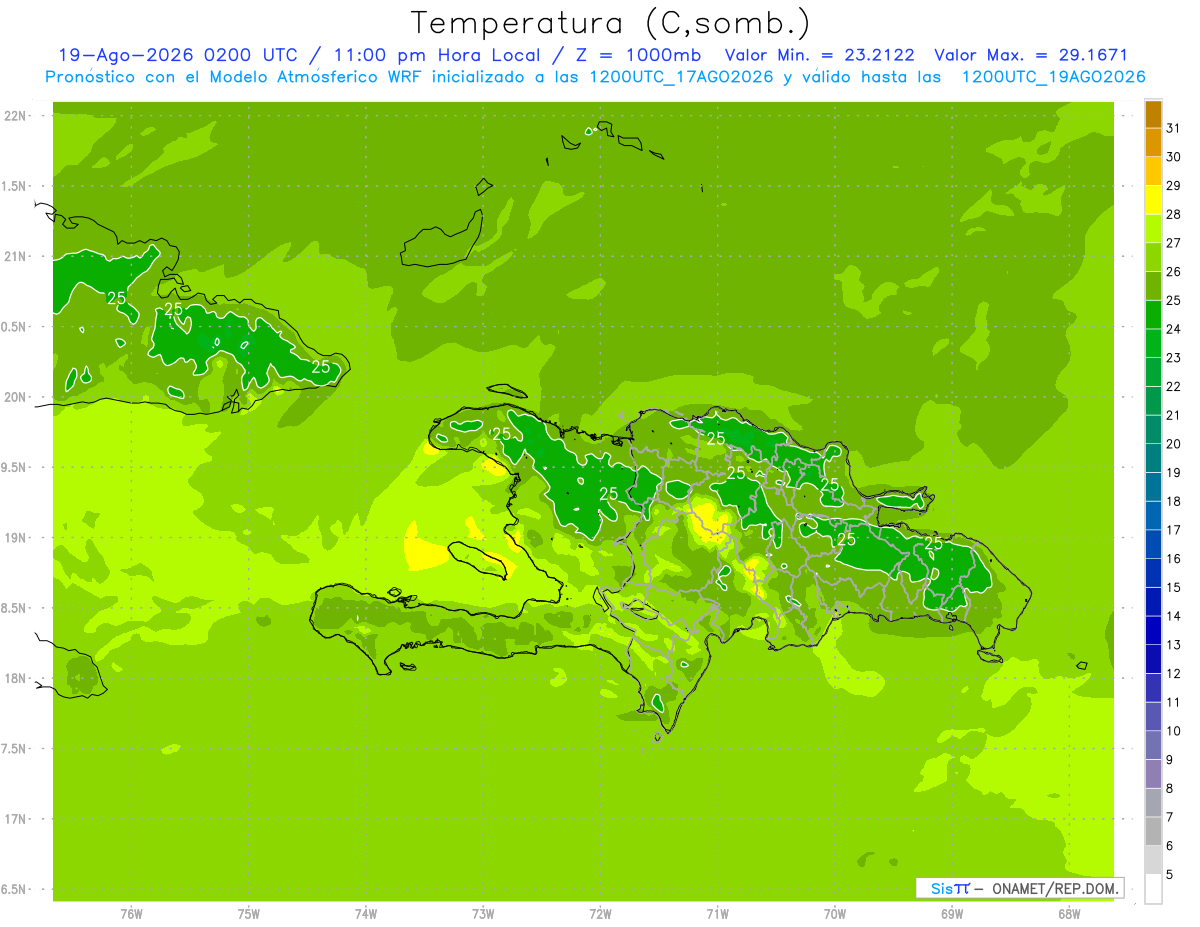Pick the green swatch between 24 and 25
The image size is (1200, 927).
1153,315
